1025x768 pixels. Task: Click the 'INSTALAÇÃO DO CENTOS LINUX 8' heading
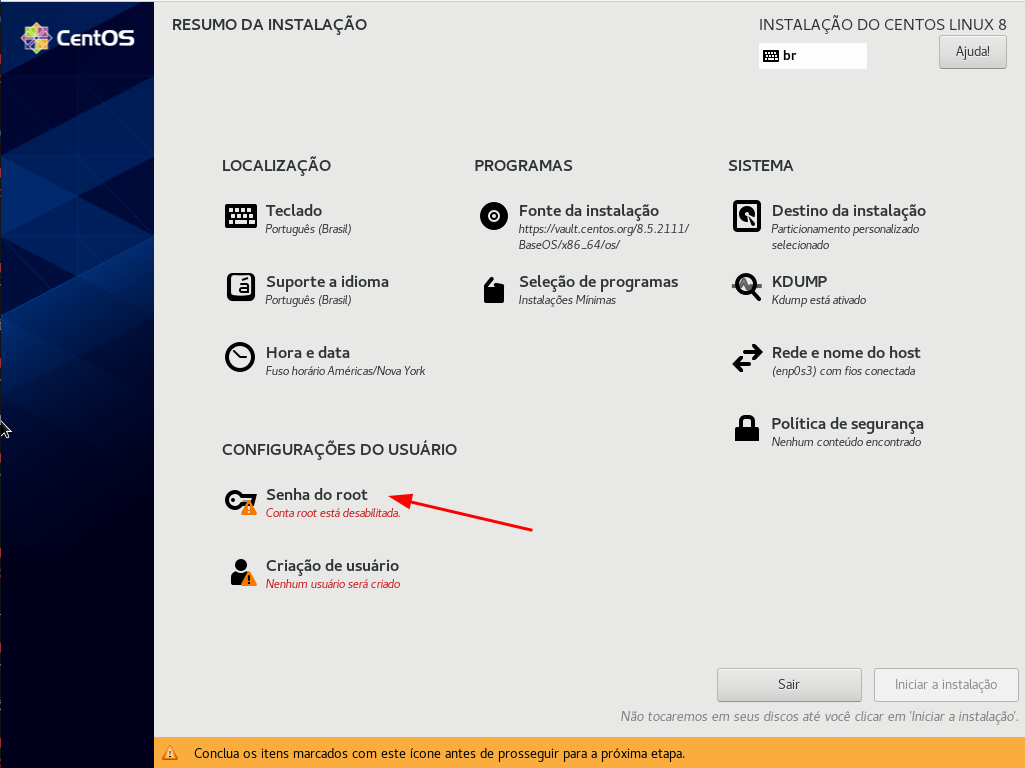(882, 25)
